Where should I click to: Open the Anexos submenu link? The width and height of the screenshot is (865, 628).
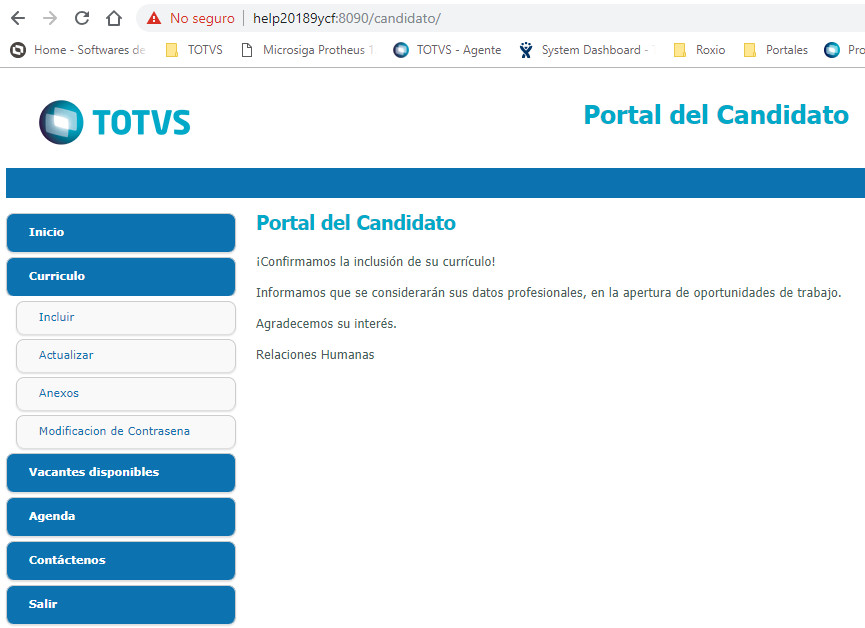(x=126, y=393)
